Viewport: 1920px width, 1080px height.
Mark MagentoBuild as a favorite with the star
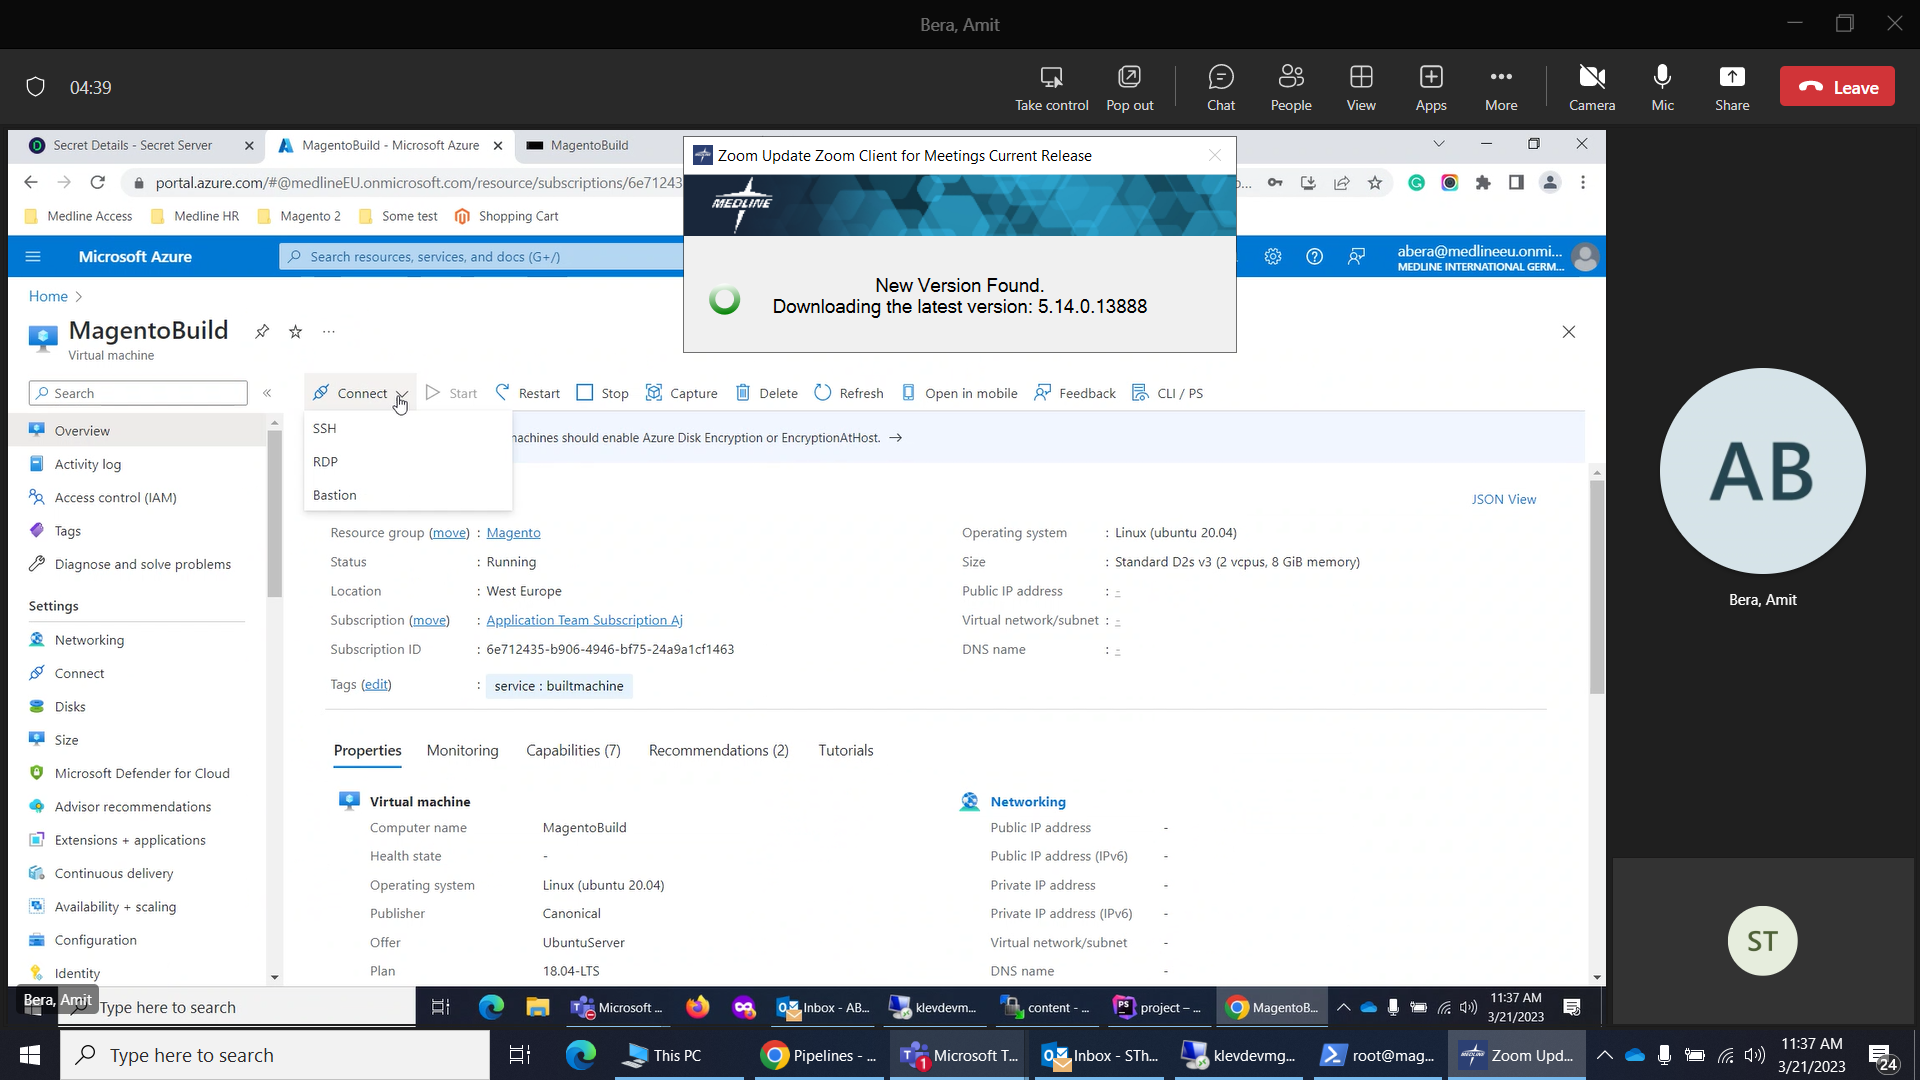point(295,331)
